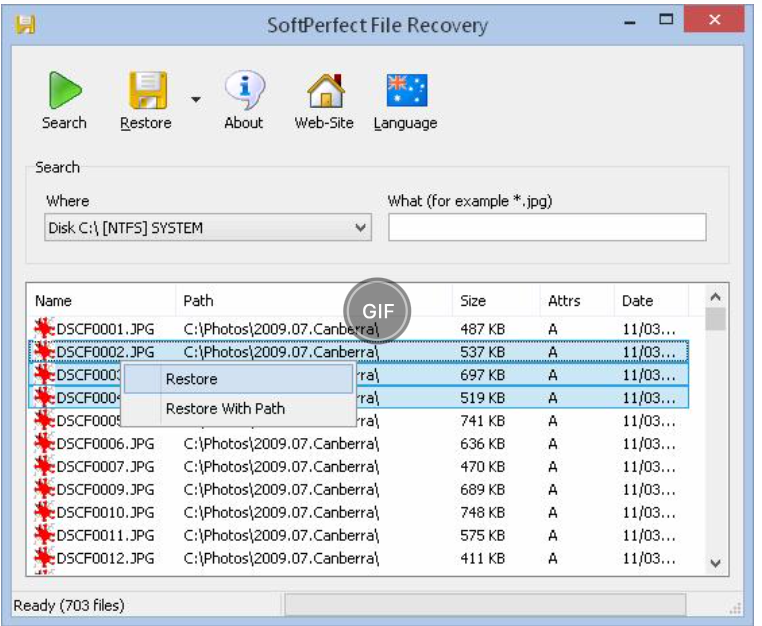Click the Language flag icon
This screenshot has height=626, width=762.
pos(406,91)
